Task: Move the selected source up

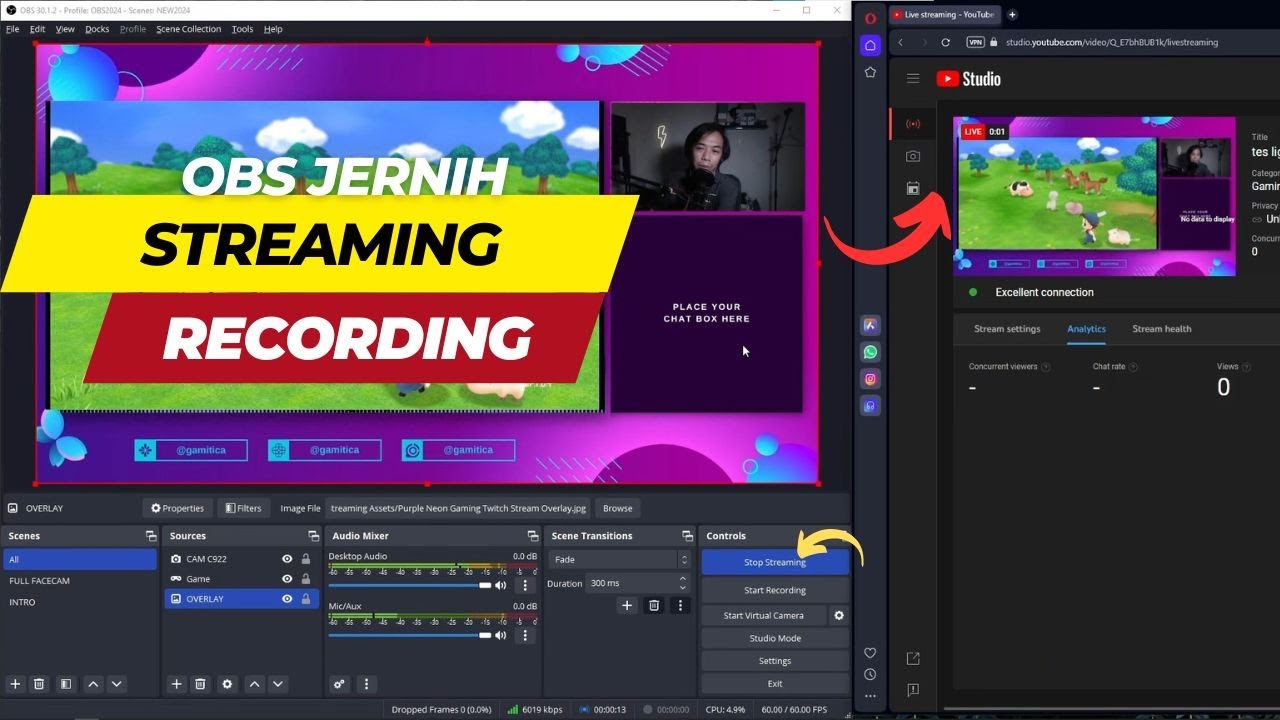Action: [x=254, y=684]
